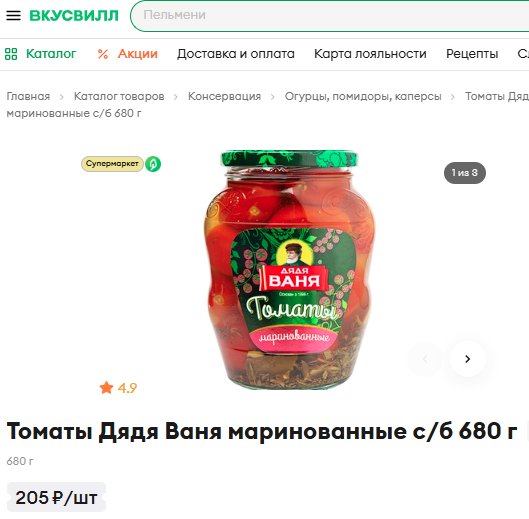Open Каталог товаров breadcrumb

(x=119, y=97)
